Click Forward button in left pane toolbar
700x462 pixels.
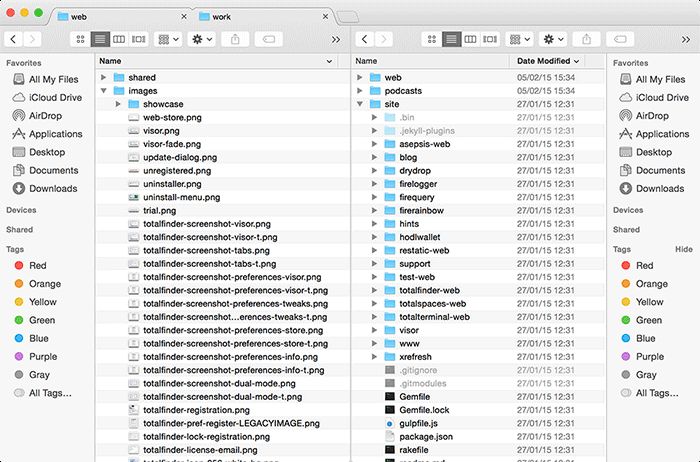(x=32, y=39)
